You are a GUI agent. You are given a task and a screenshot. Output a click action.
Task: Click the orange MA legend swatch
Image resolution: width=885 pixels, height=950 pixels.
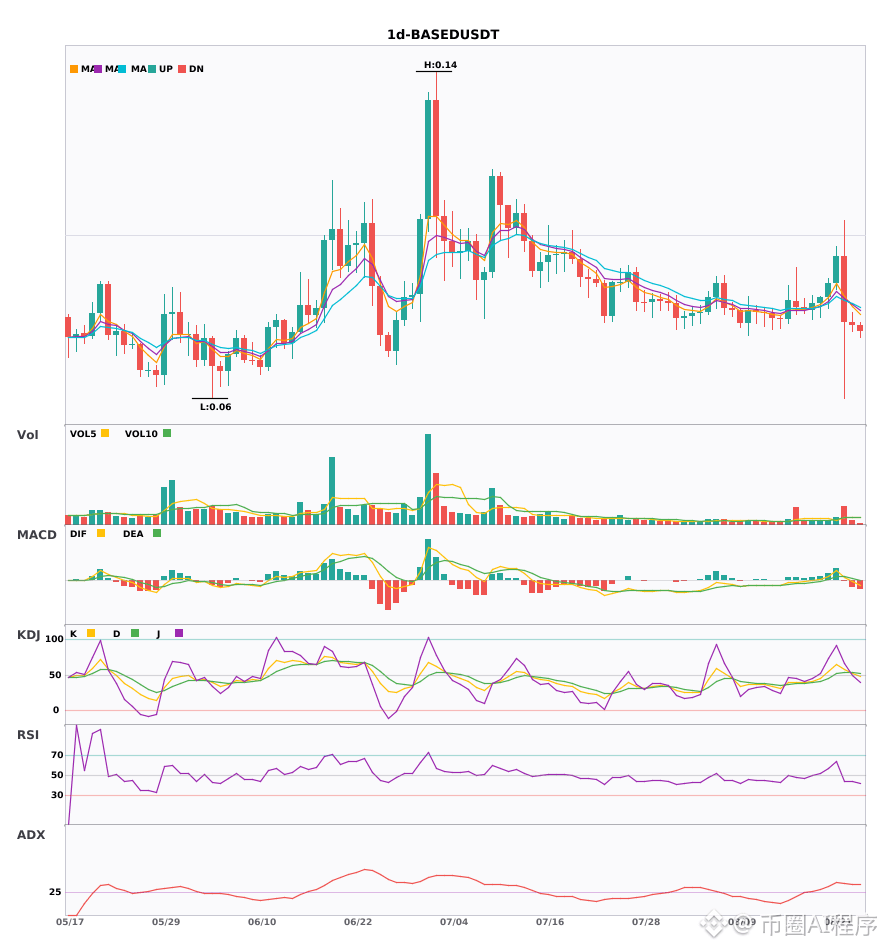pos(74,69)
